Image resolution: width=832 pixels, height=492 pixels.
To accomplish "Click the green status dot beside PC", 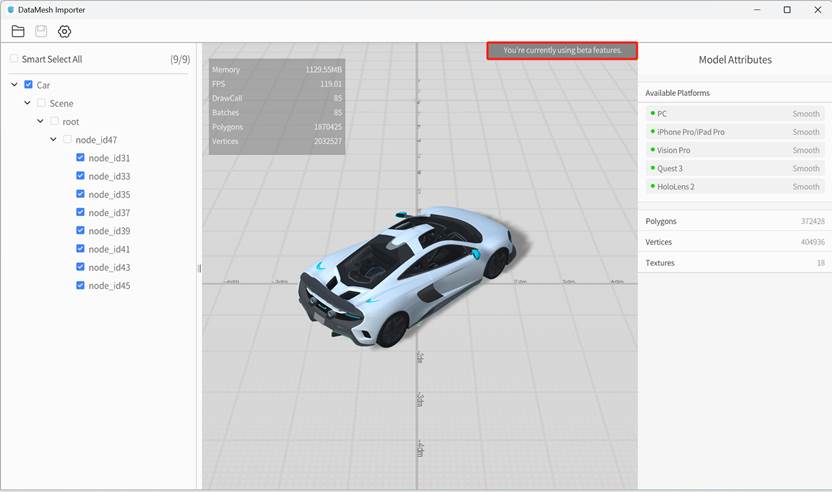I will click(652, 114).
